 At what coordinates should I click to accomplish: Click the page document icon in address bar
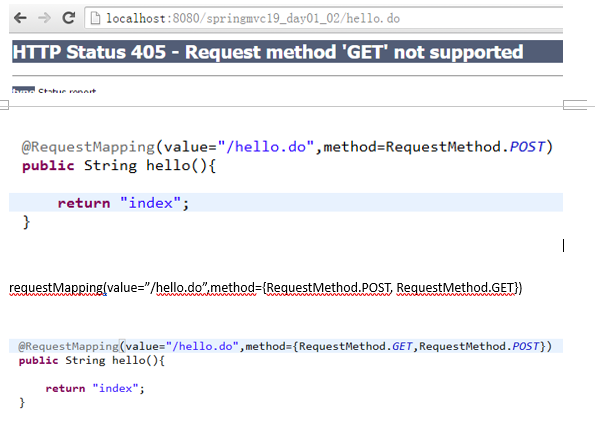[95, 18]
